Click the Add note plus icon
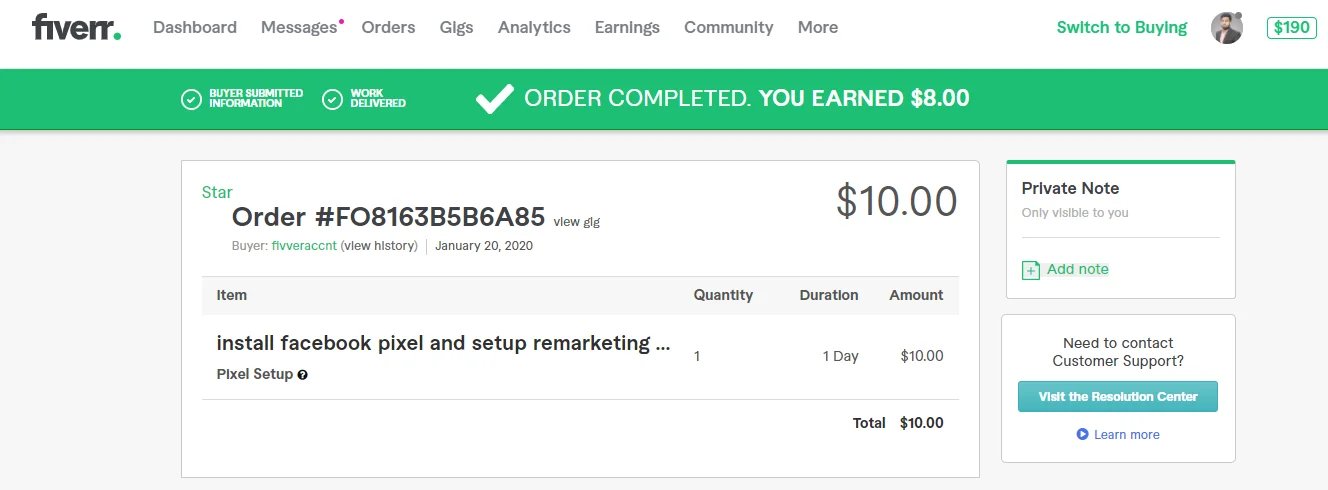Viewport: 1328px width, 490px height. (x=1031, y=270)
